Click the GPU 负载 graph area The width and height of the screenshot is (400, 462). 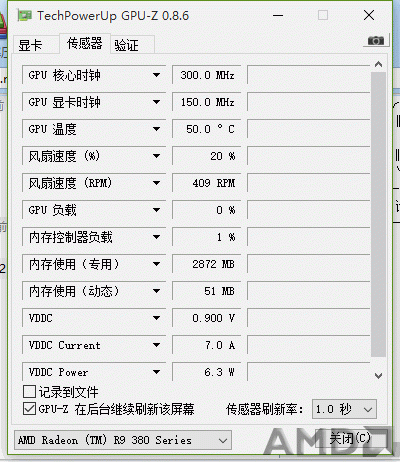pyautogui.click(x=309, y=210)
